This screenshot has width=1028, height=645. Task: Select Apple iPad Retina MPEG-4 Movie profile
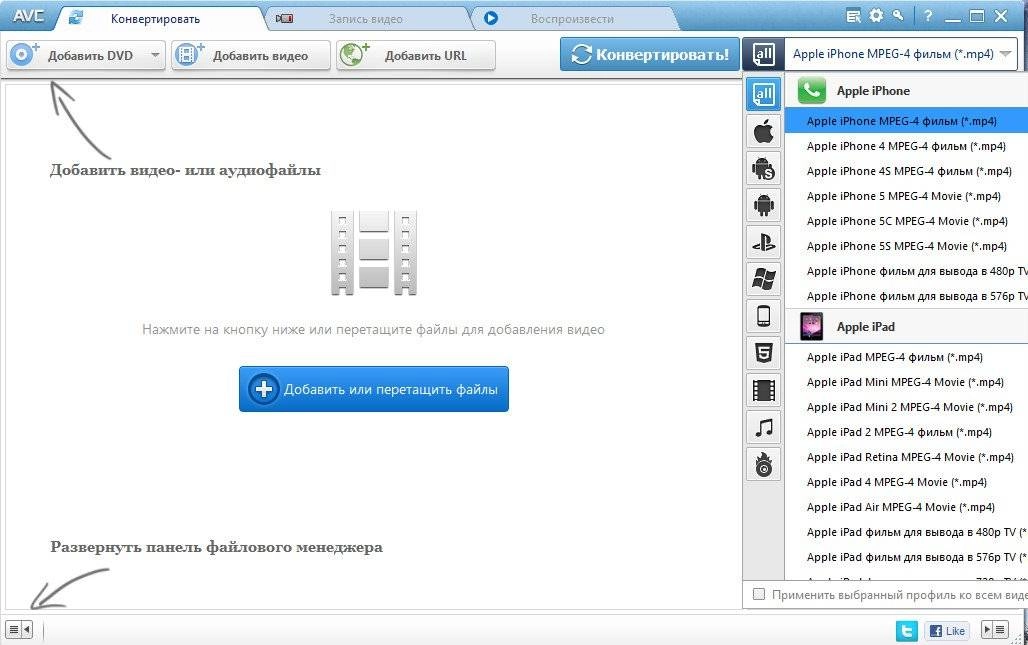(906, 457)
